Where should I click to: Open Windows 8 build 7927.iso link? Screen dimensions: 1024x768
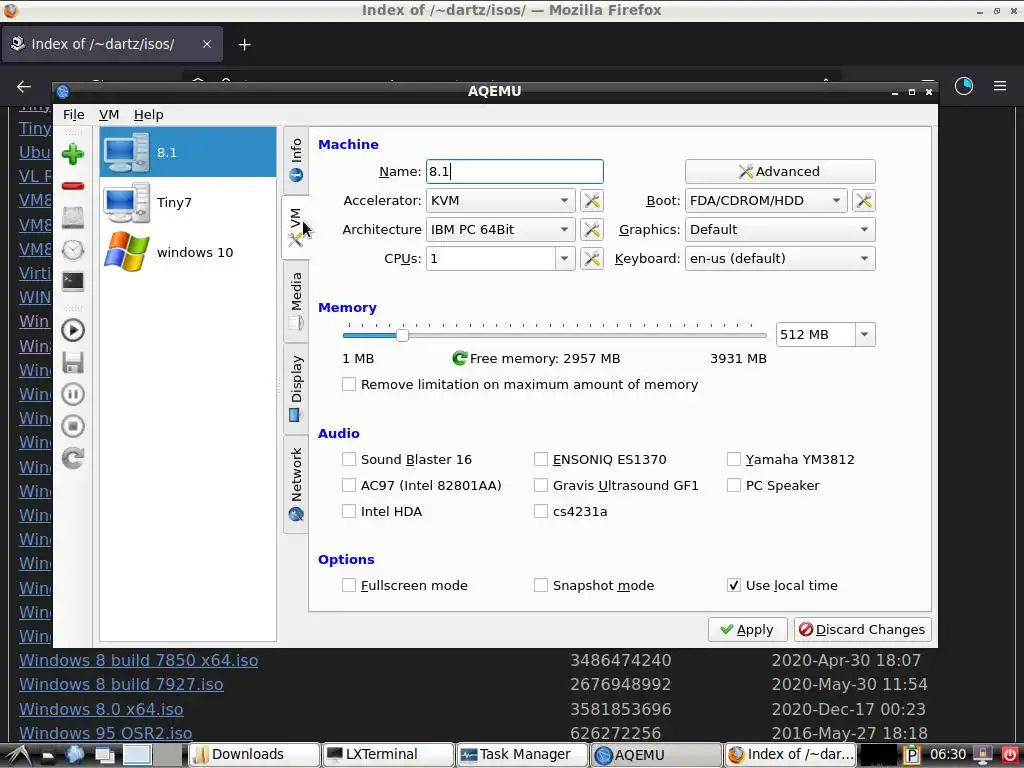121,684
